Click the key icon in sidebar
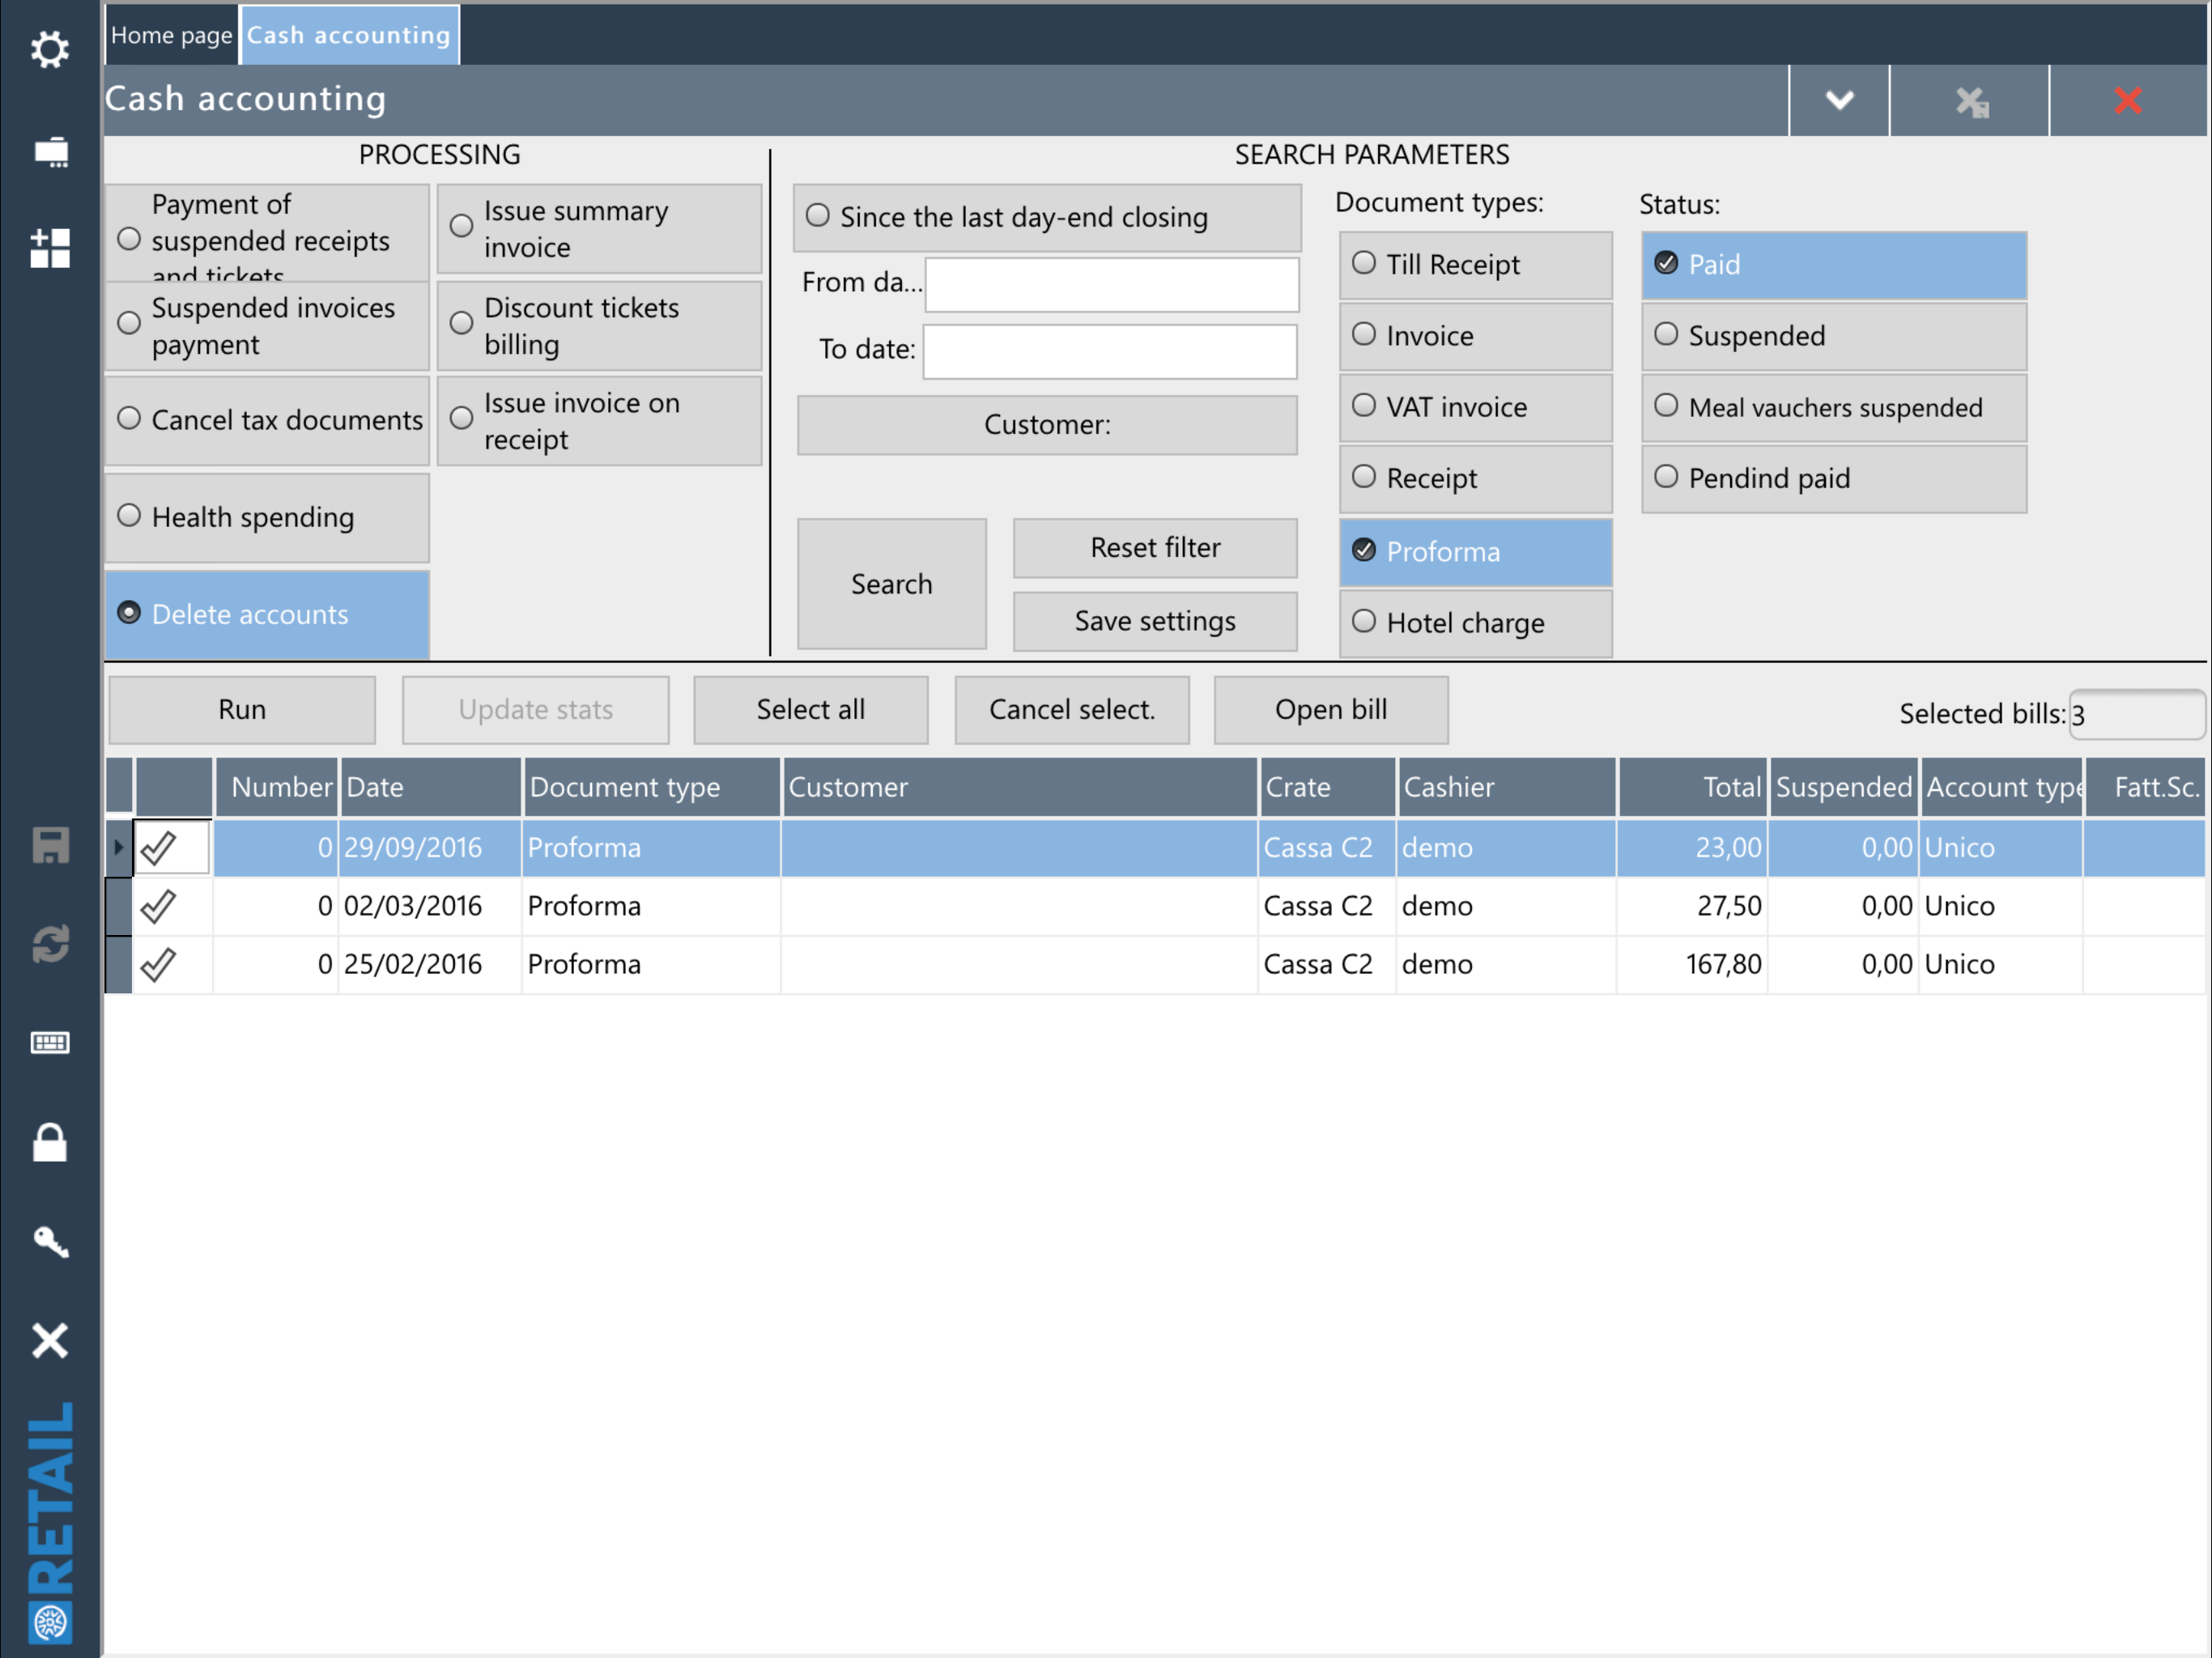 pyautogui.click(x=49, y=1241)
